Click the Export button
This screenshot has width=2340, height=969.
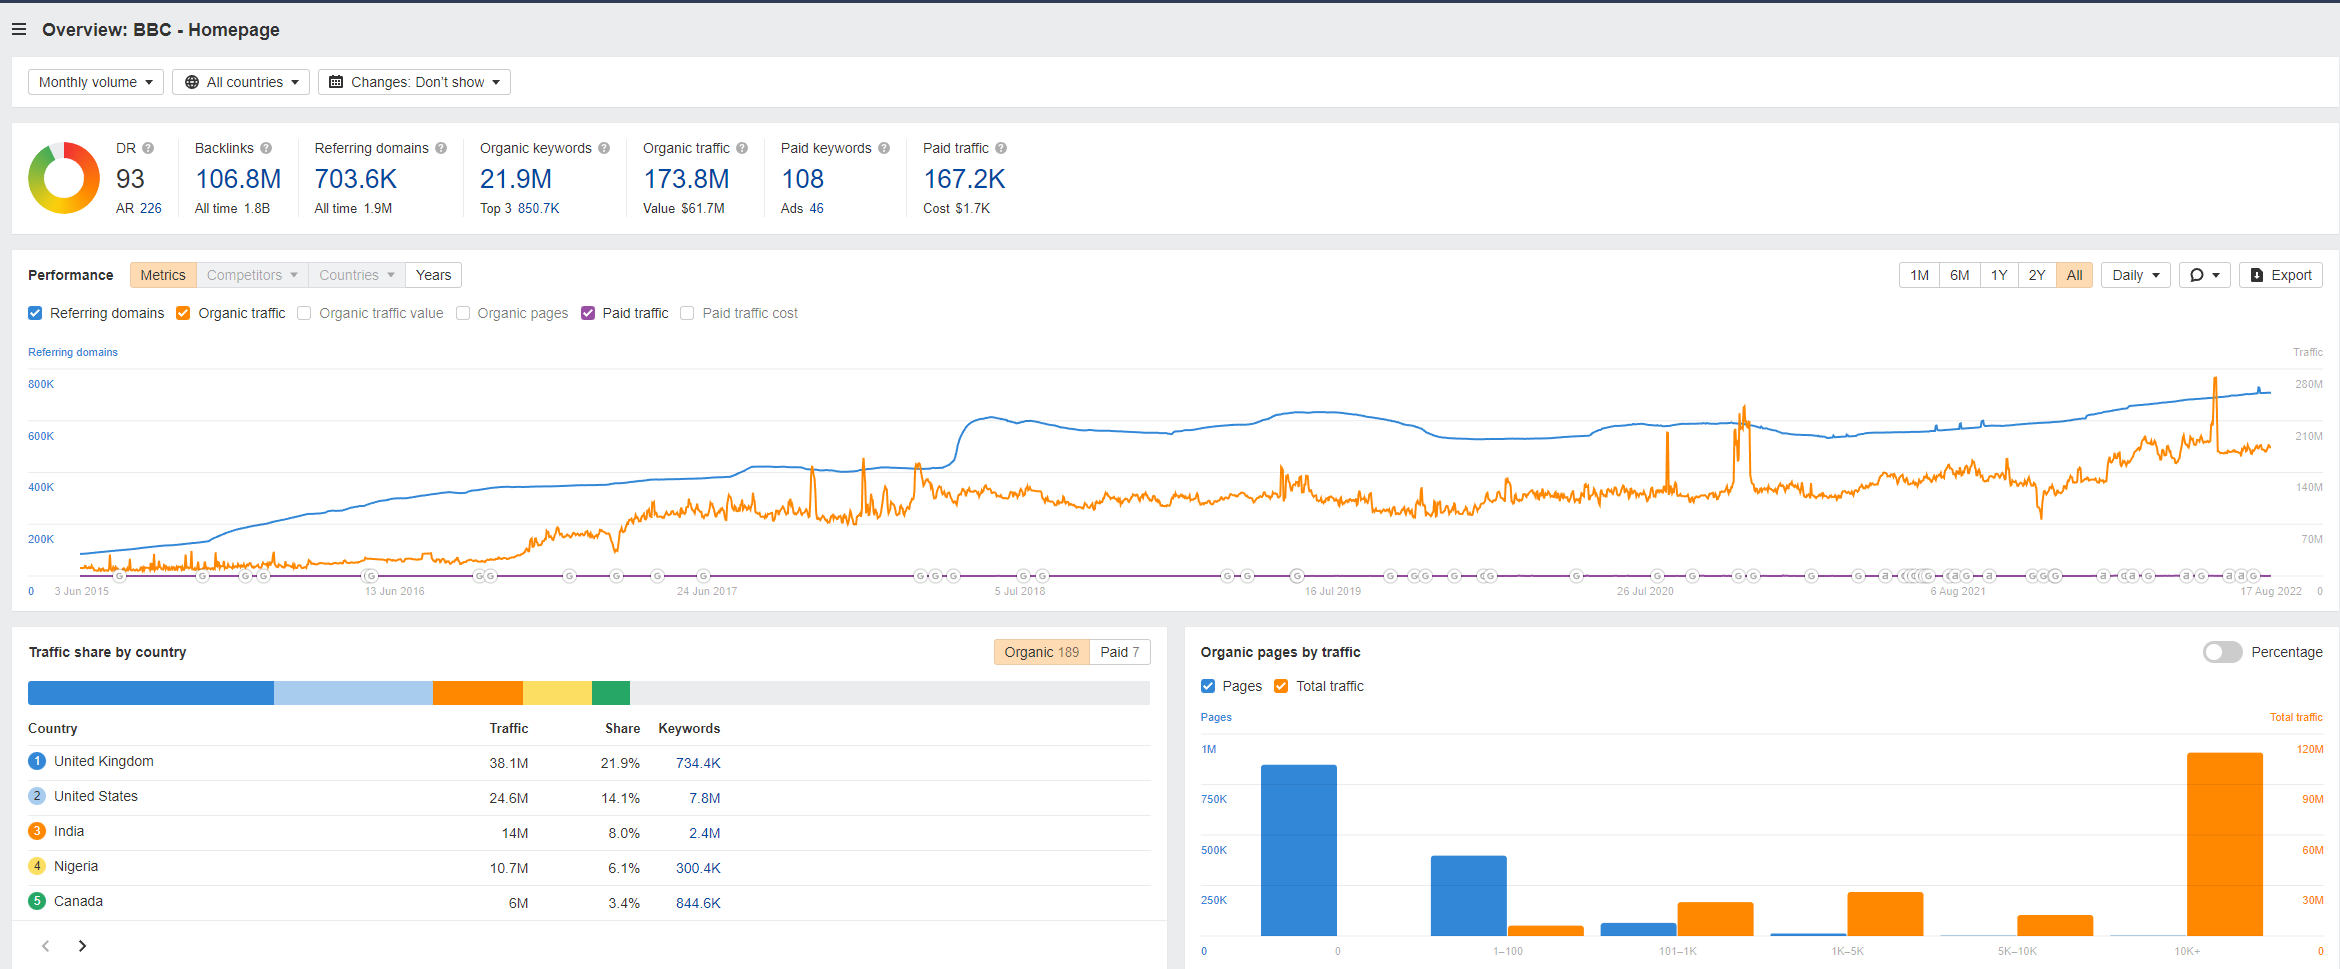(2281, 275)
